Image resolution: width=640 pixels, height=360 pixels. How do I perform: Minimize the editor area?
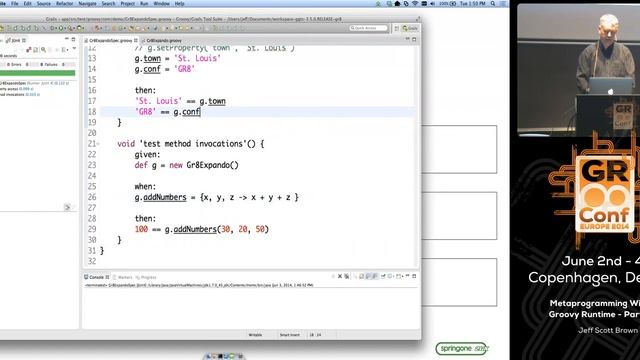pyautogui.click(x=407, y=39)
